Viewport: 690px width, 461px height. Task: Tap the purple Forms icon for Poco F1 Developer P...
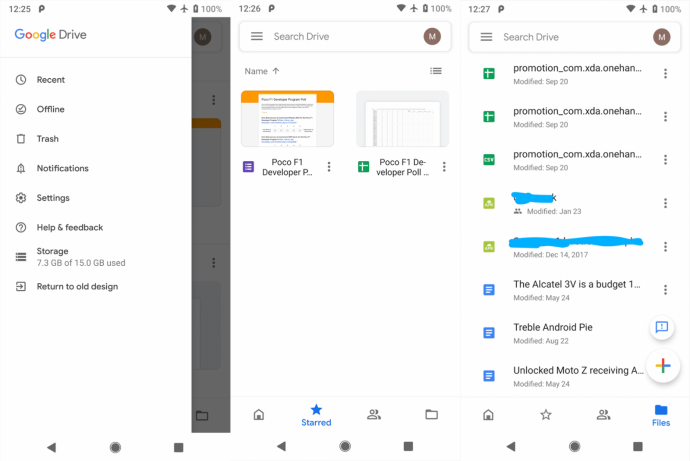coord(248,167)
